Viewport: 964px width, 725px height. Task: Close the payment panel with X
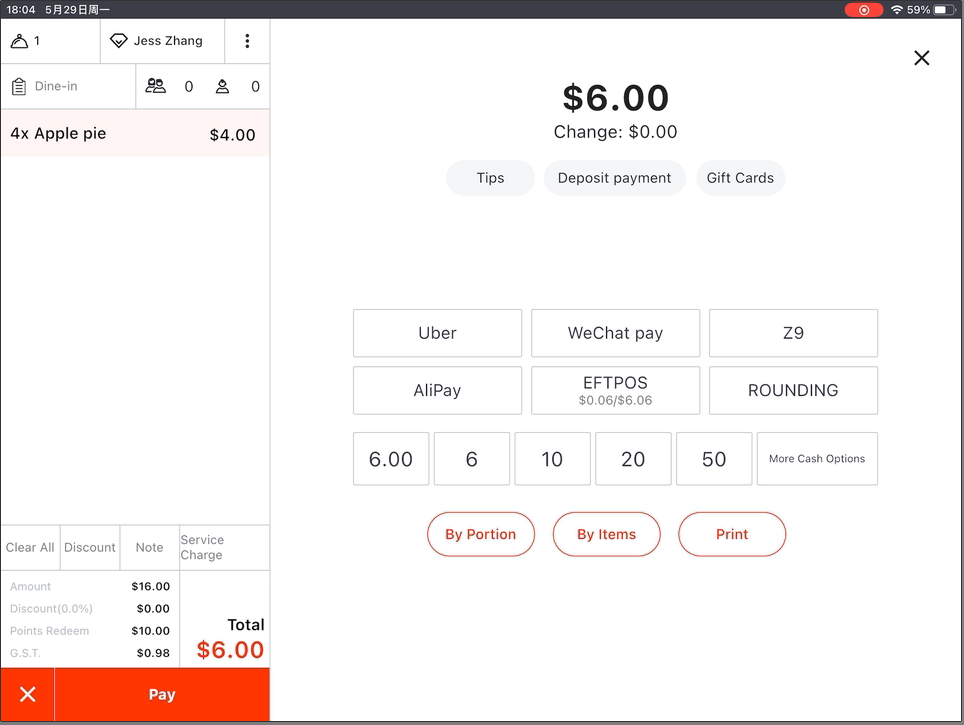point(921,58)
